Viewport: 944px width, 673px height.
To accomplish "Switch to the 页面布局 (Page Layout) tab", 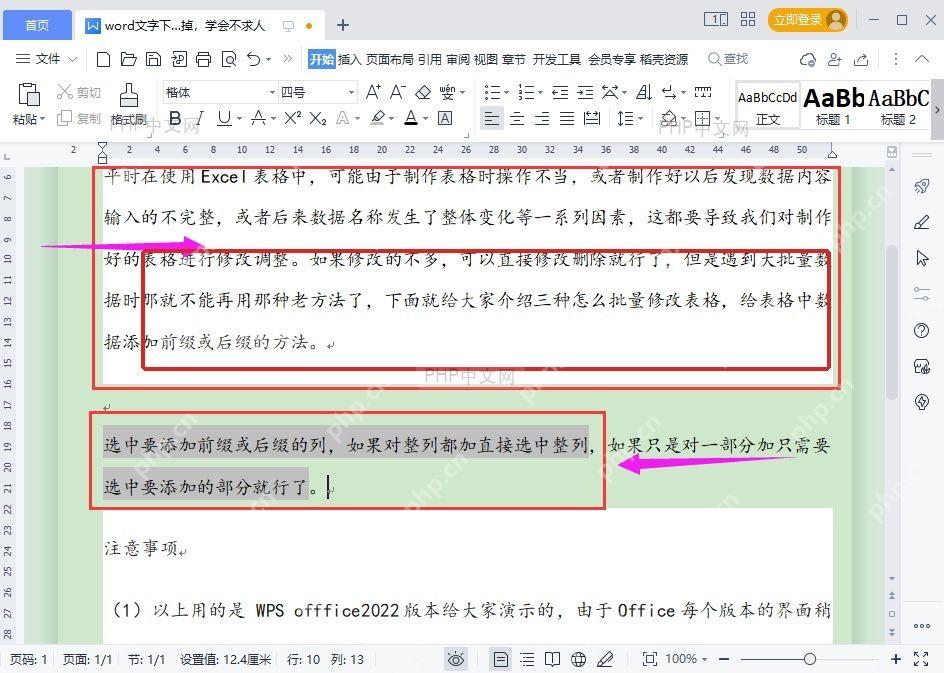I will [390, 59].
